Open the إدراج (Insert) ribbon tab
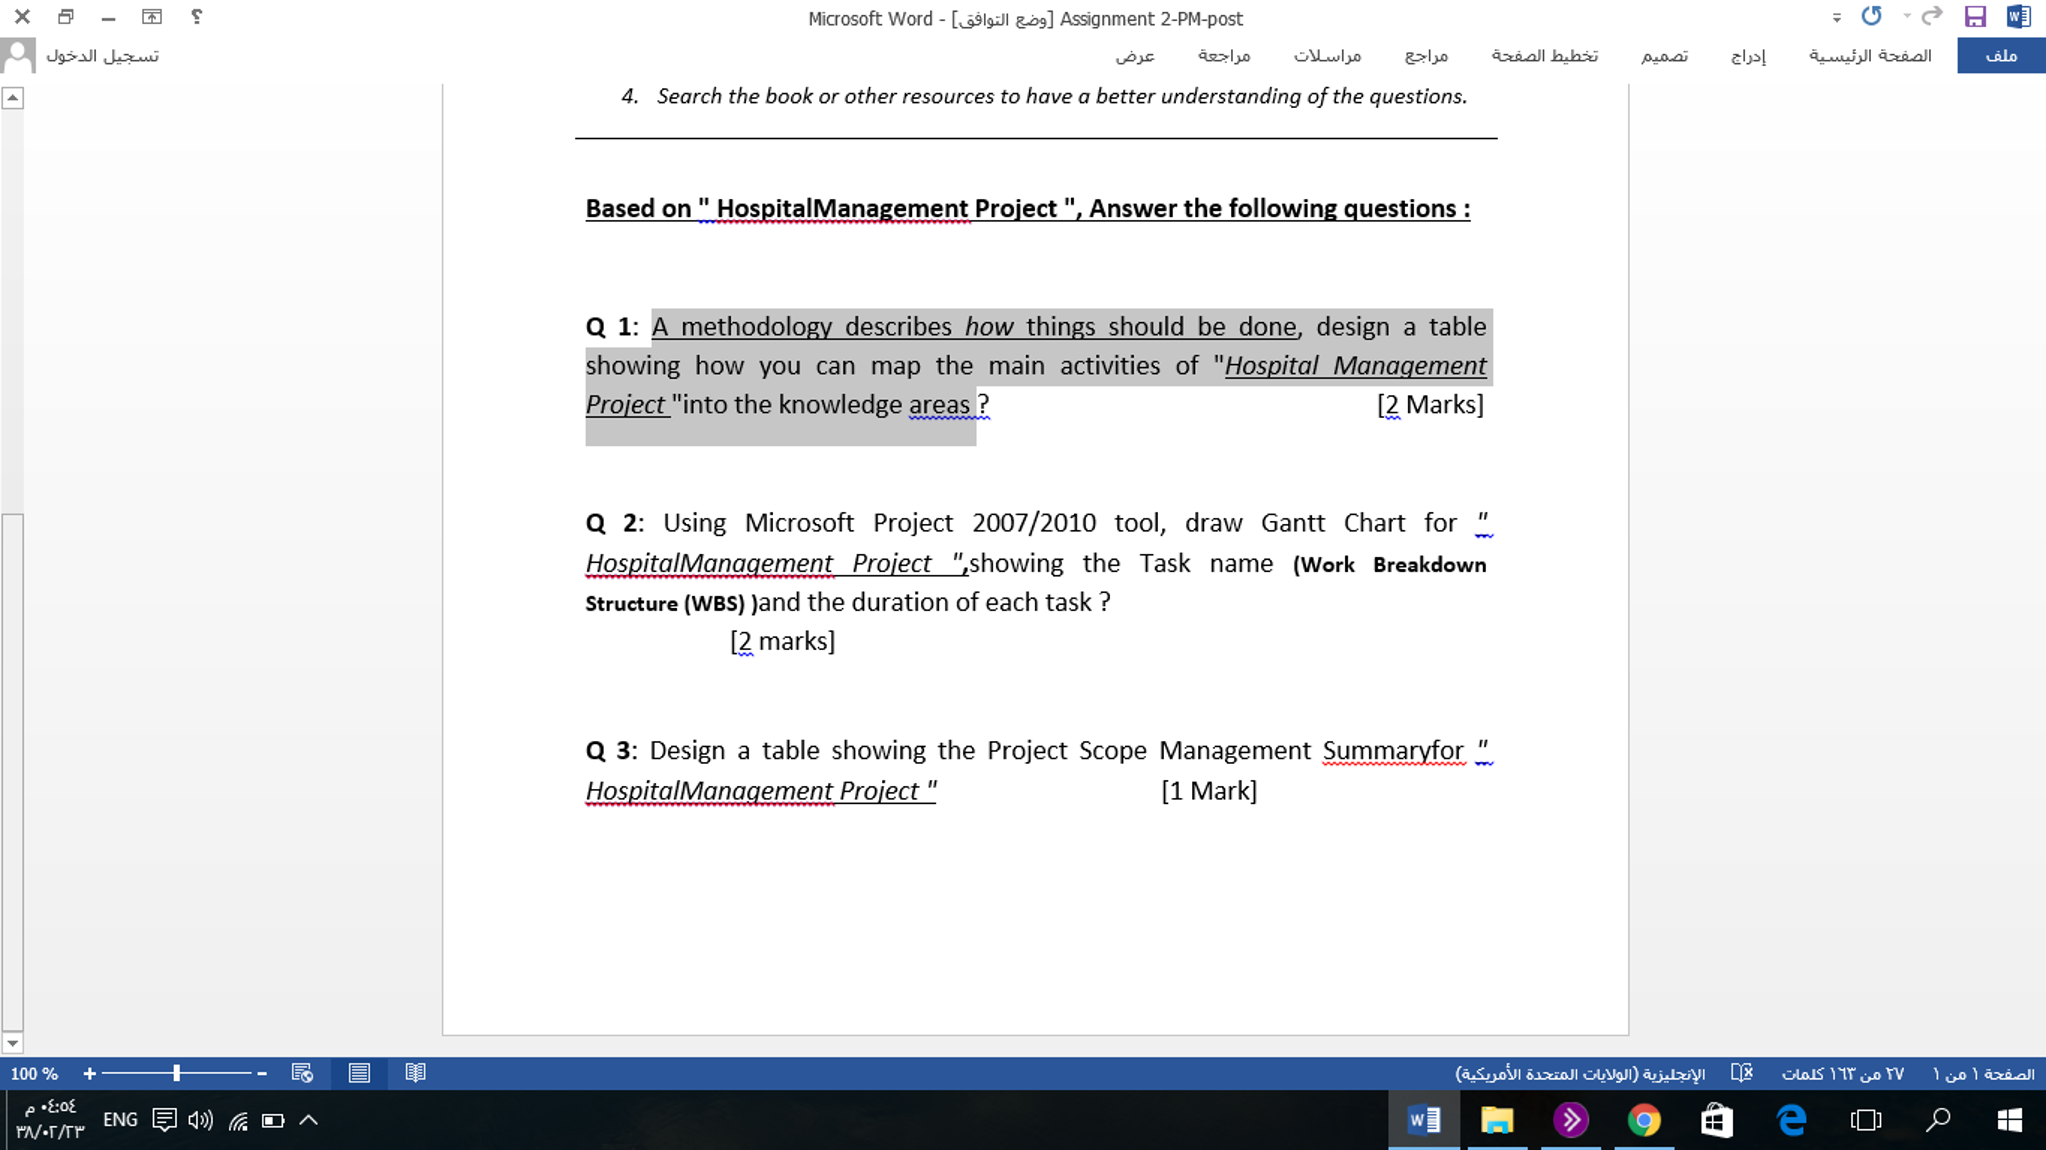 (1748, 56)
